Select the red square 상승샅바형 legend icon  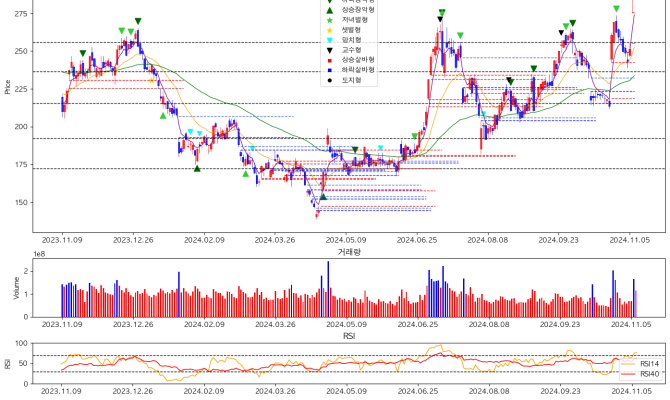tap(330, 60)
